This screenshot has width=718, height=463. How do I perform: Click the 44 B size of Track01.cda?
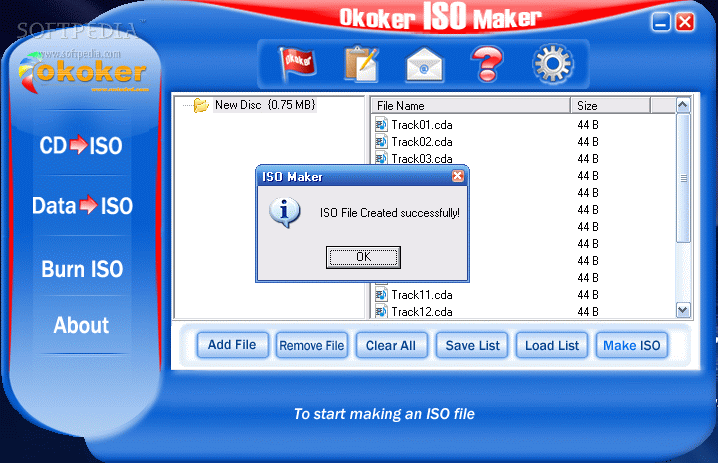587,125
